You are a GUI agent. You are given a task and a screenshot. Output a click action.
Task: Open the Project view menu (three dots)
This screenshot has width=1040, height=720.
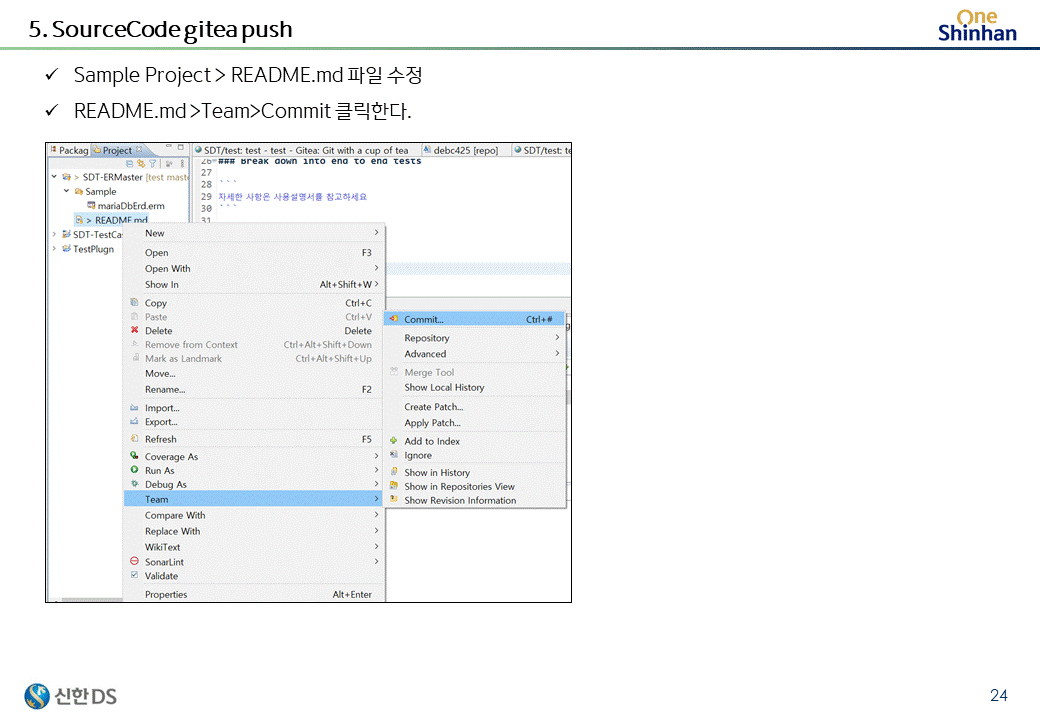pyautogui.click(x=182, y=163)
